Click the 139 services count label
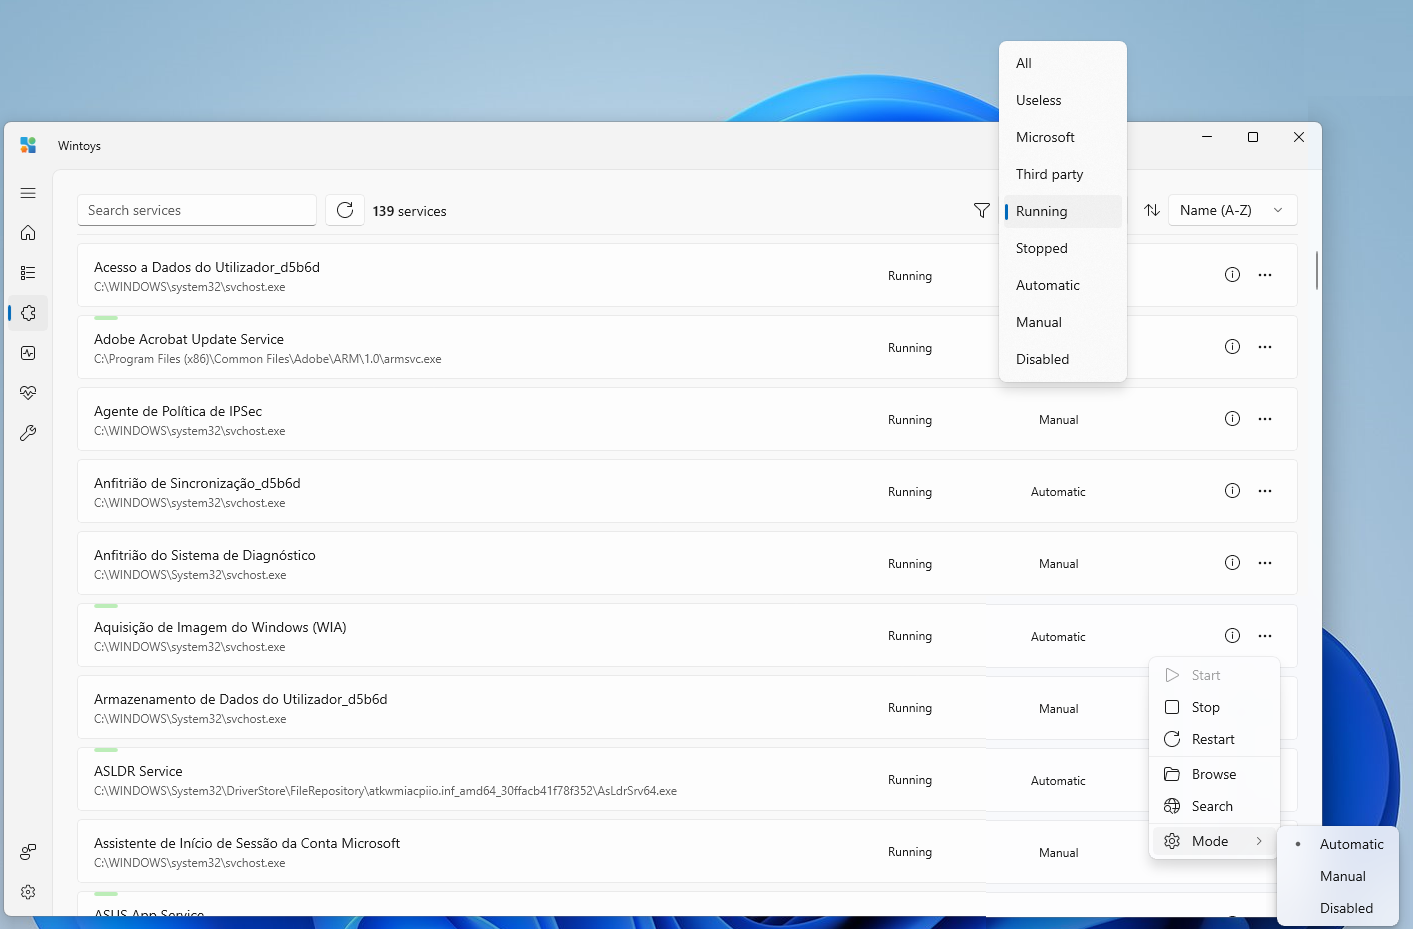The image size is (1413, 929). point(409,211)
